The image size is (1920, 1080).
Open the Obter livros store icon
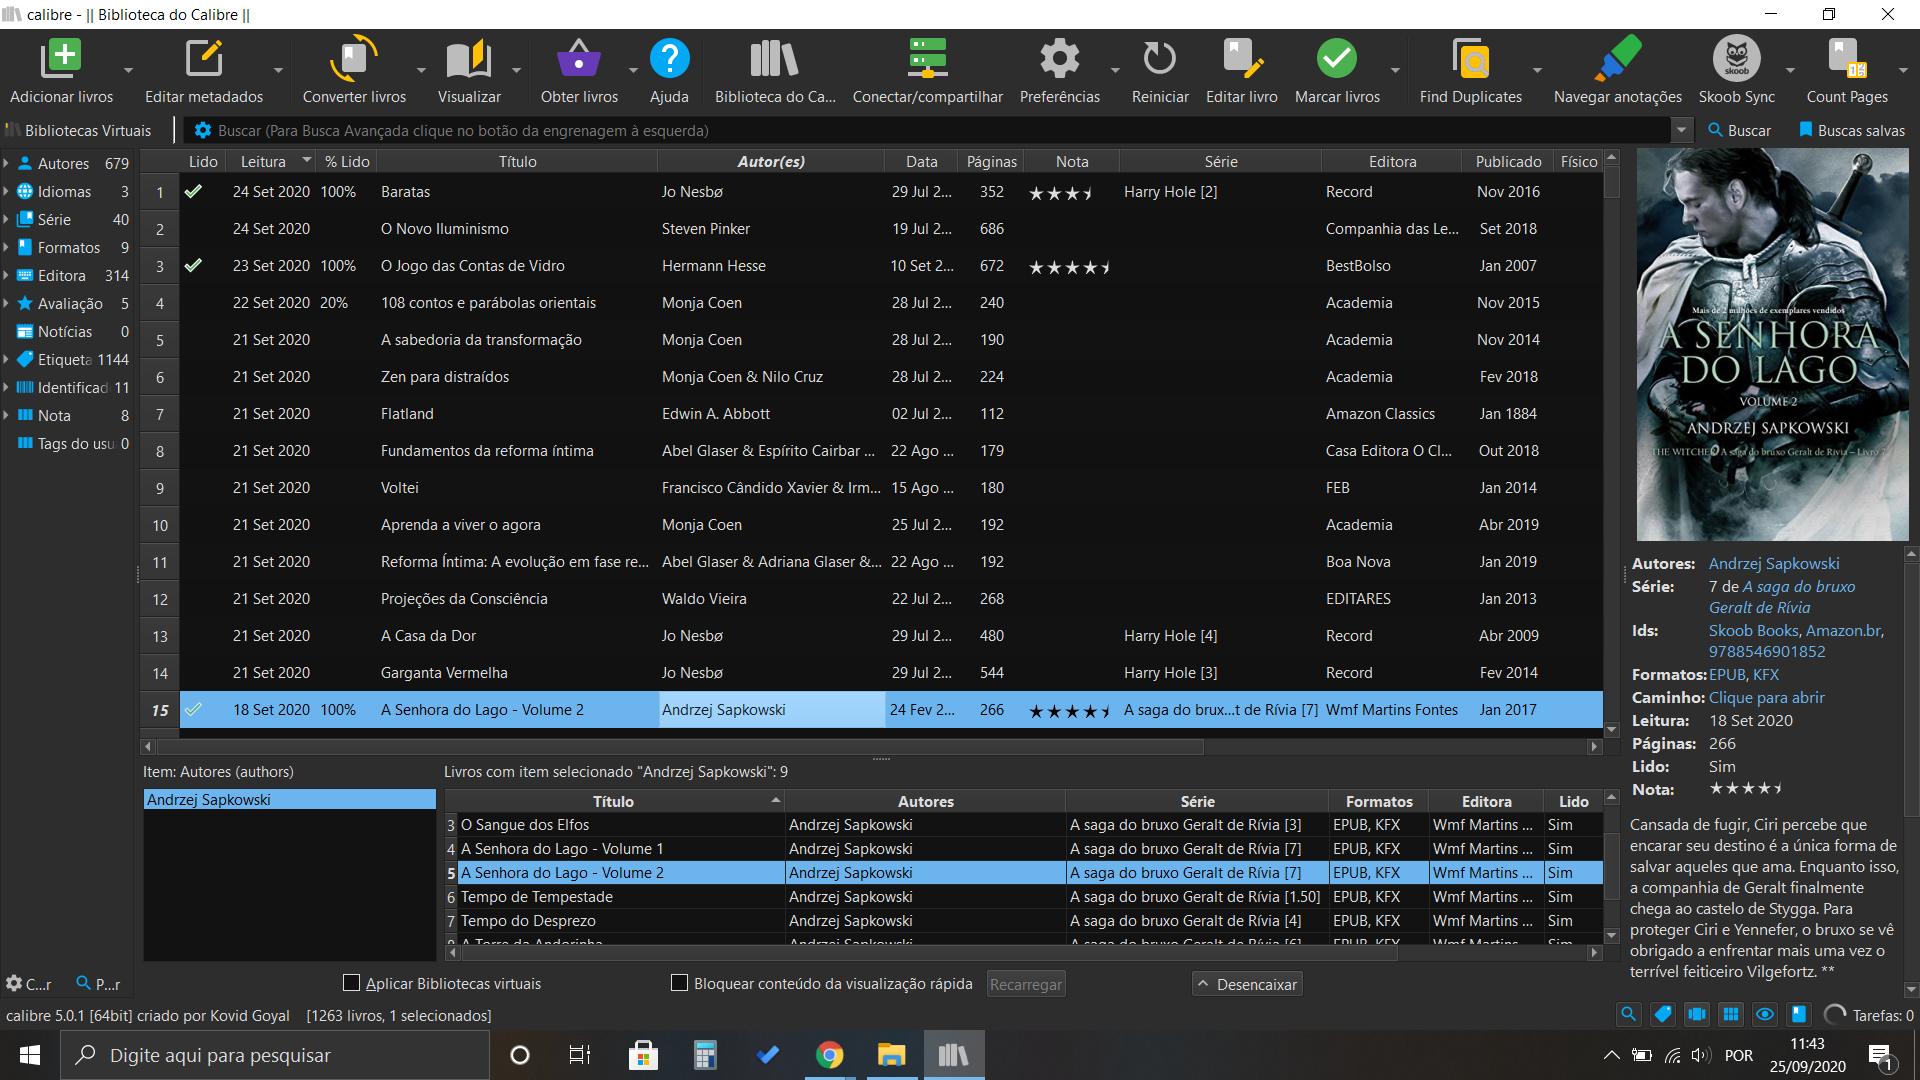[579, 60]
